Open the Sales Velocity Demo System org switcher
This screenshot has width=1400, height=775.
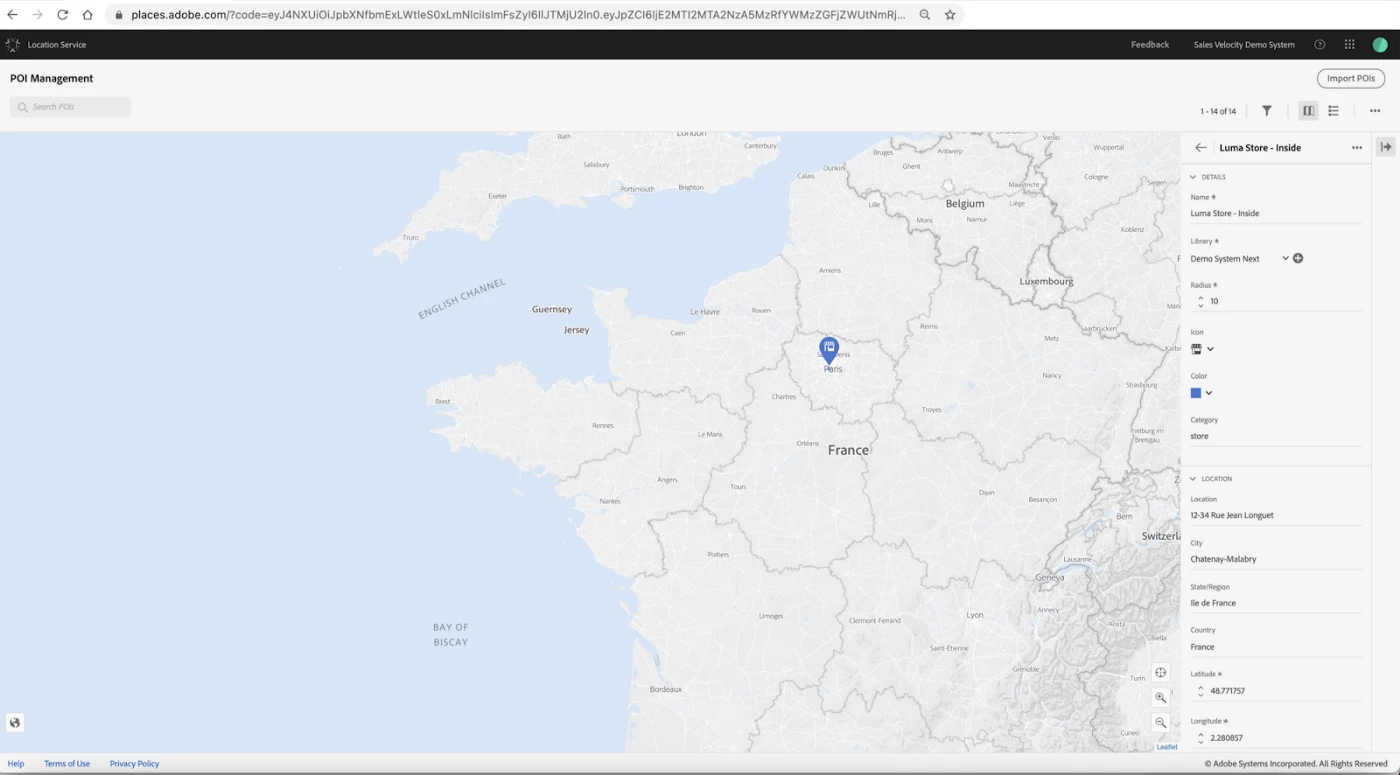pyautogui.click(x=1244, y=45)
